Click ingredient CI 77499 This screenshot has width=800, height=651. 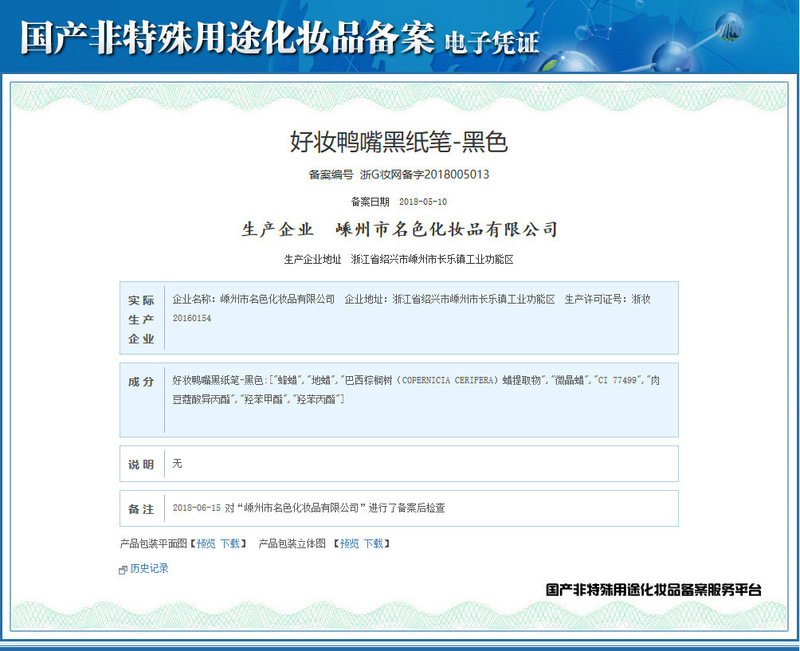pyautogui.click(x=617, y=381)
